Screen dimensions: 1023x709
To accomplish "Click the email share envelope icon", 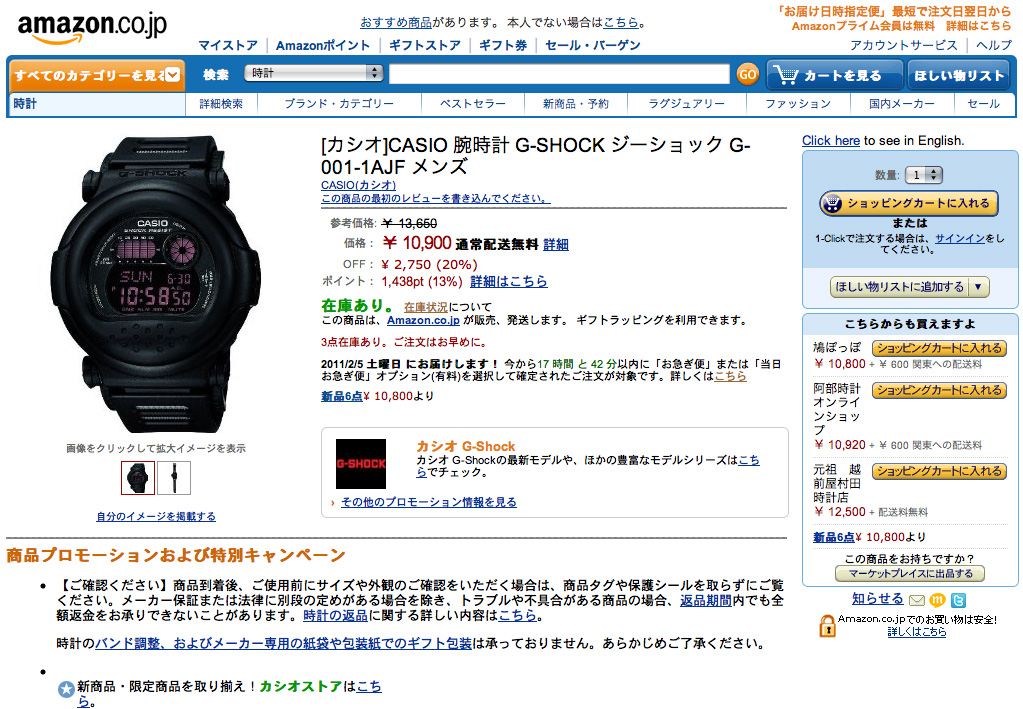I will (917, 600).
